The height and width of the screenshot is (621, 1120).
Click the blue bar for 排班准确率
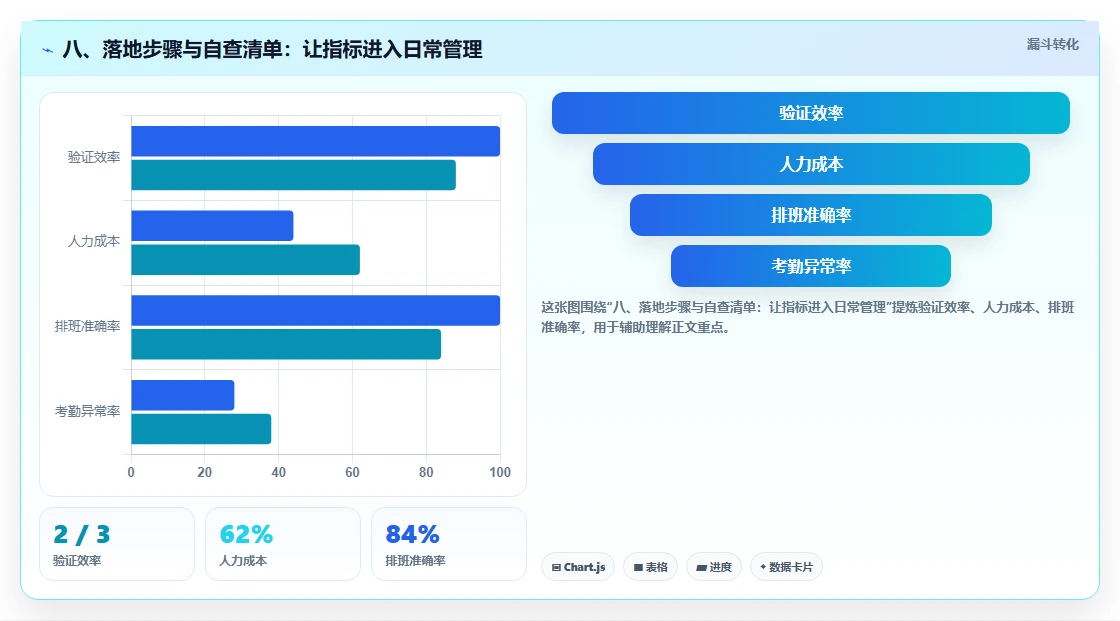click(316, 310)
